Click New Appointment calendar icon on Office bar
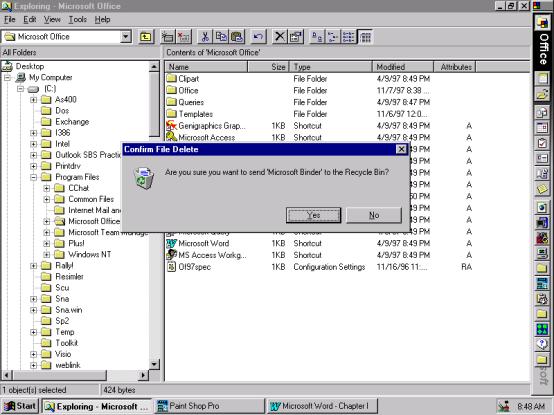Viewport: 554px width, 415px height. click(x=542, y=127)
